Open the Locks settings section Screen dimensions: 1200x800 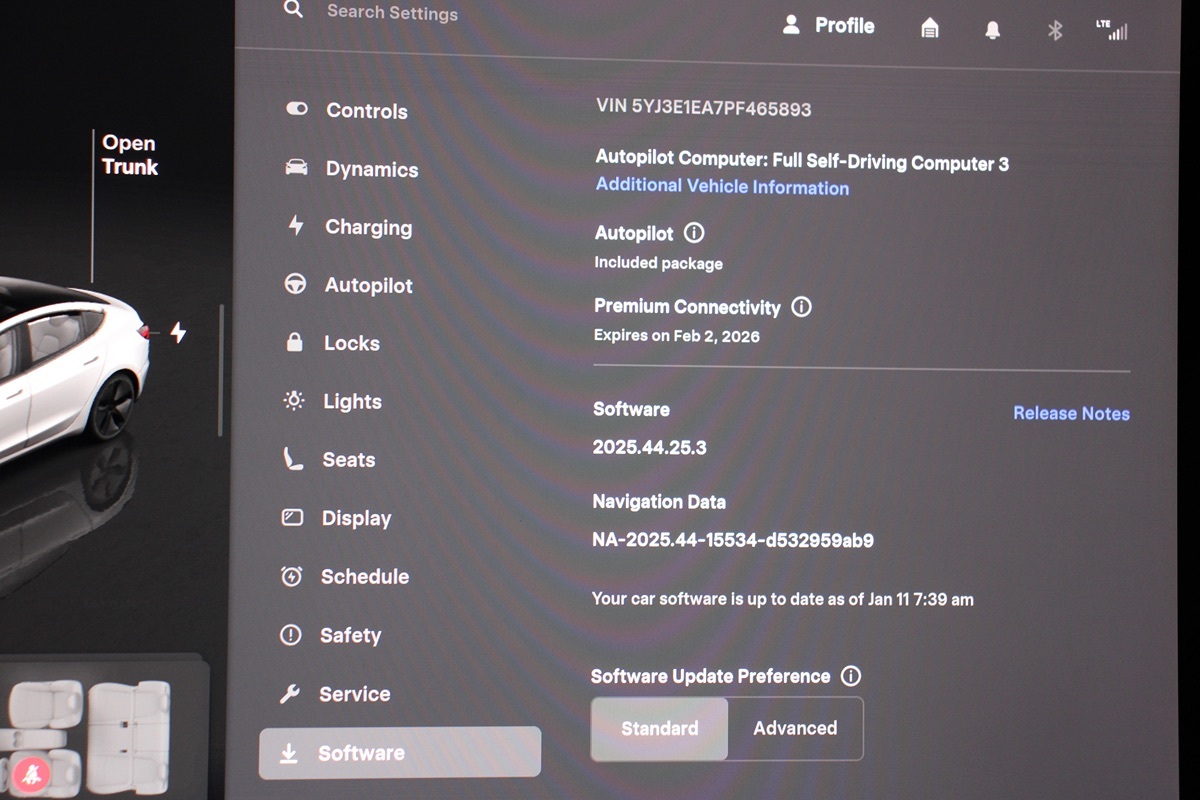[351, 343]
